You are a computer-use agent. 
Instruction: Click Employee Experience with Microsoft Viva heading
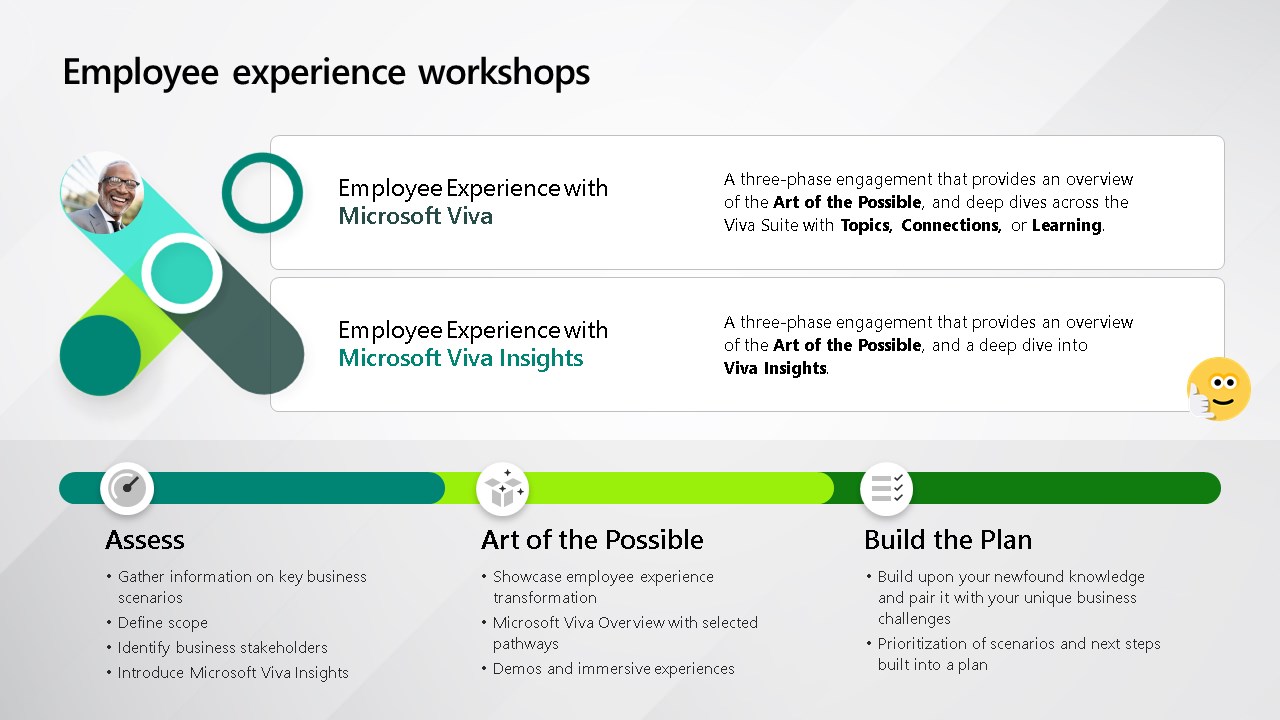click(473, 202)
